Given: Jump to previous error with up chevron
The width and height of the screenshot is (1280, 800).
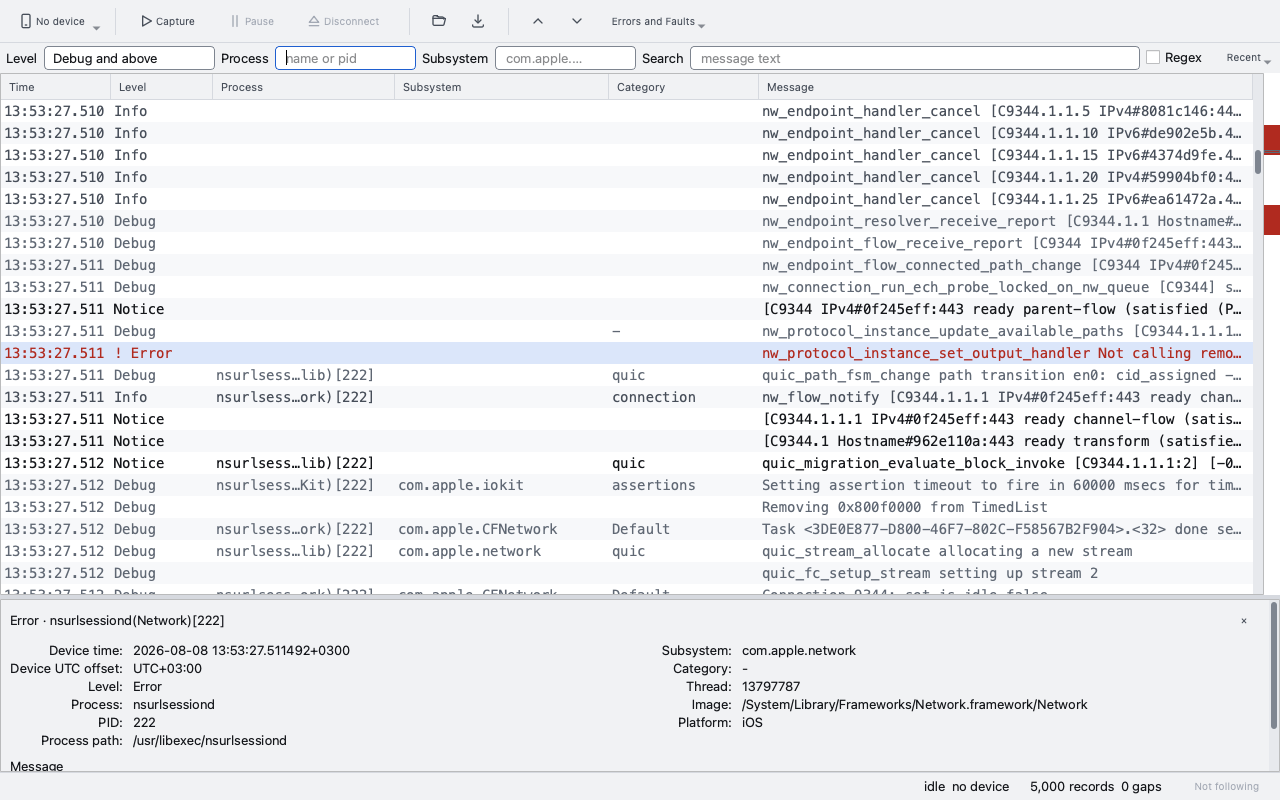Looking at the screenshot, I should point(537,21).
